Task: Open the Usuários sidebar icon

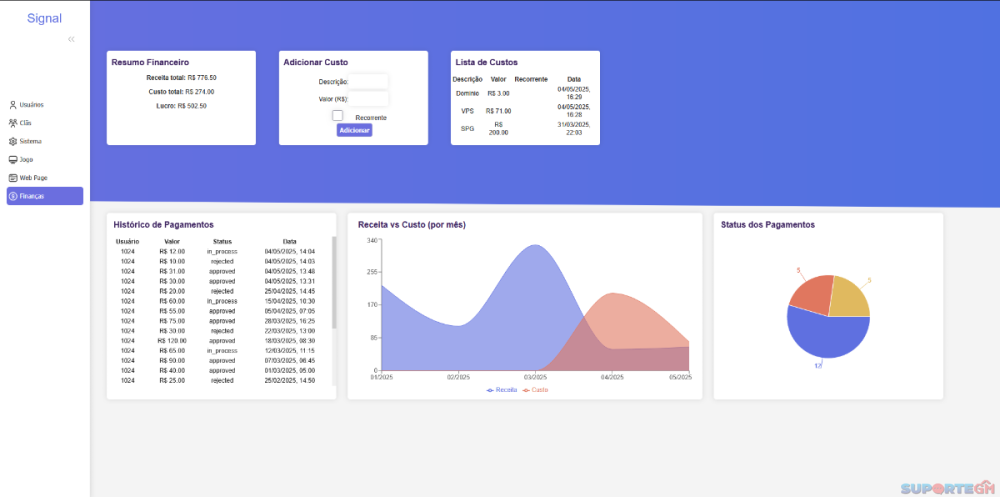Action: pyautogui.click(x=12, y=104)
